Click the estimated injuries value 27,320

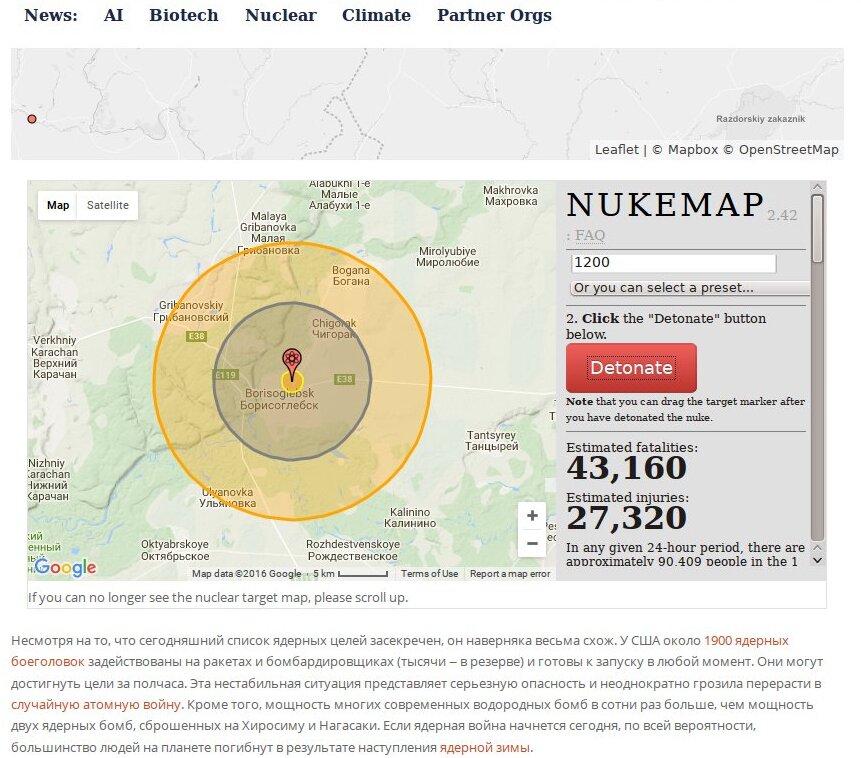[627, 518]
